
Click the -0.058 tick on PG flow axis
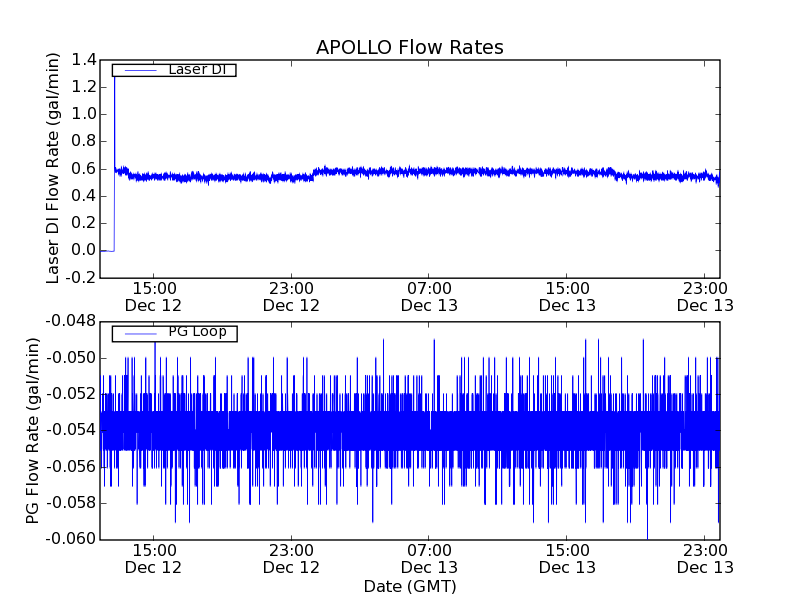(x=71, y=503)
